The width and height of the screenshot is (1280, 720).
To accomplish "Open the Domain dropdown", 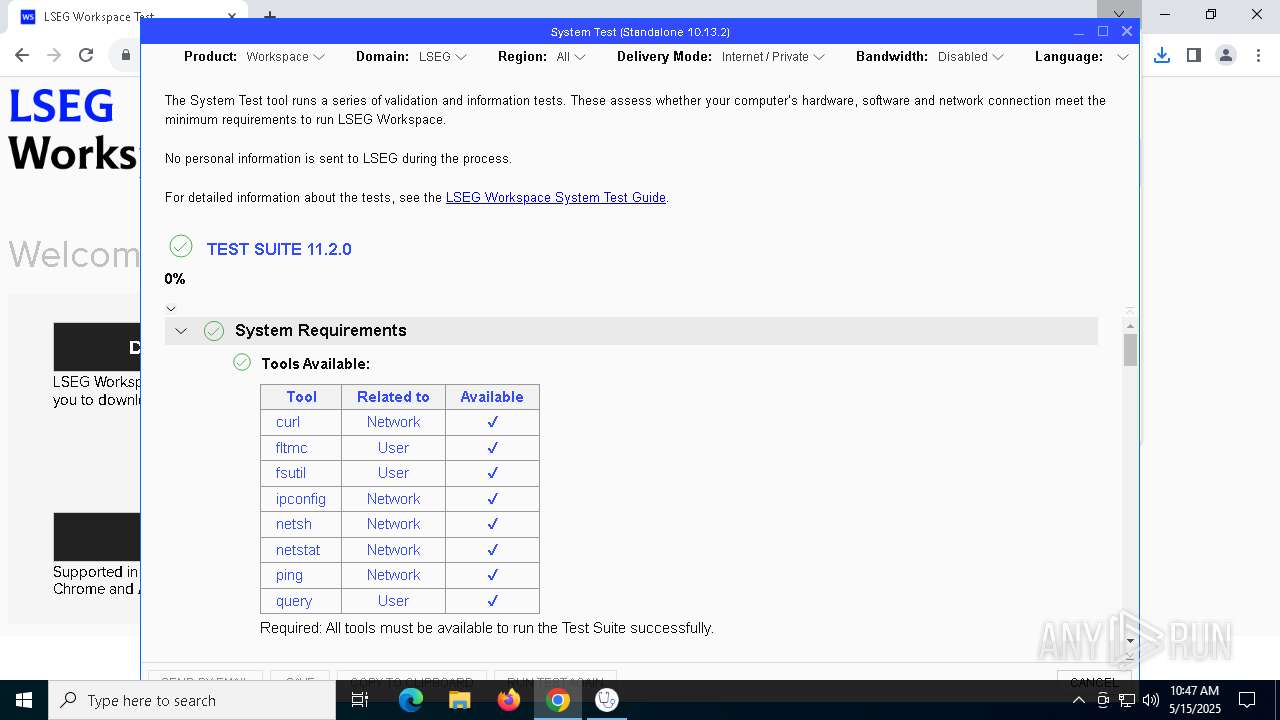I will click(442, 57).
